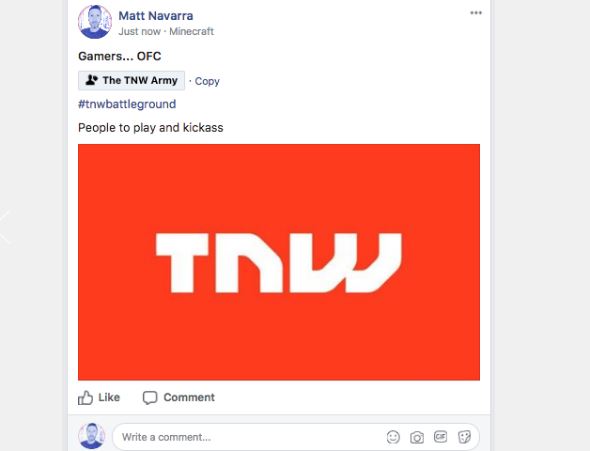
Task: Click the Copy link next to the TNW Army tag
Action: pyautogui.click(x=207, y=81)
